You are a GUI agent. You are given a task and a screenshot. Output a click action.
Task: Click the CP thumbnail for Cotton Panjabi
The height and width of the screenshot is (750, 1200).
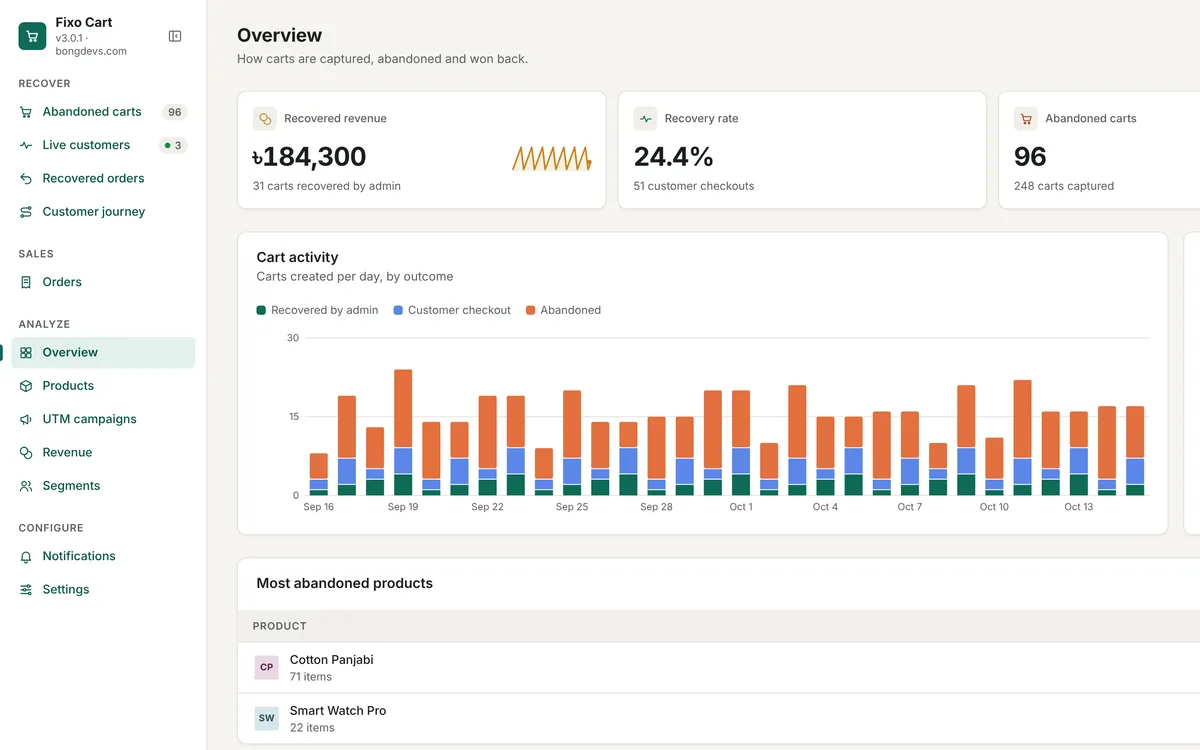point(267,667)
